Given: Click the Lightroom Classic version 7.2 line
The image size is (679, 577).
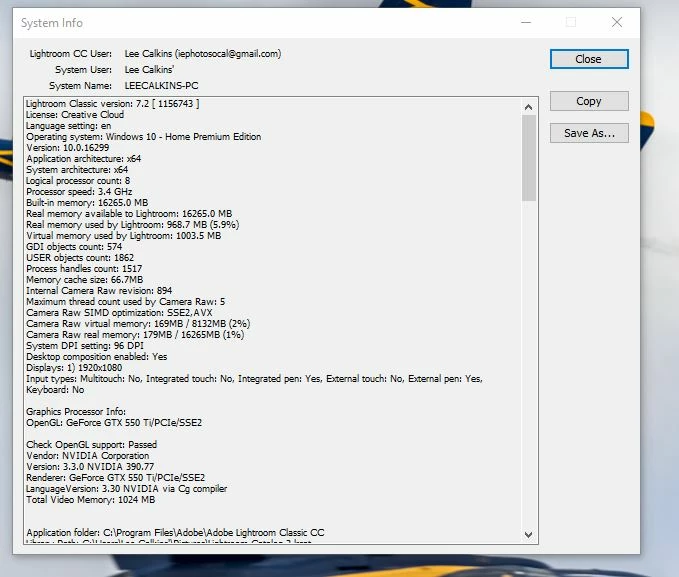Looking at the screenshot, I should [113, 104].
